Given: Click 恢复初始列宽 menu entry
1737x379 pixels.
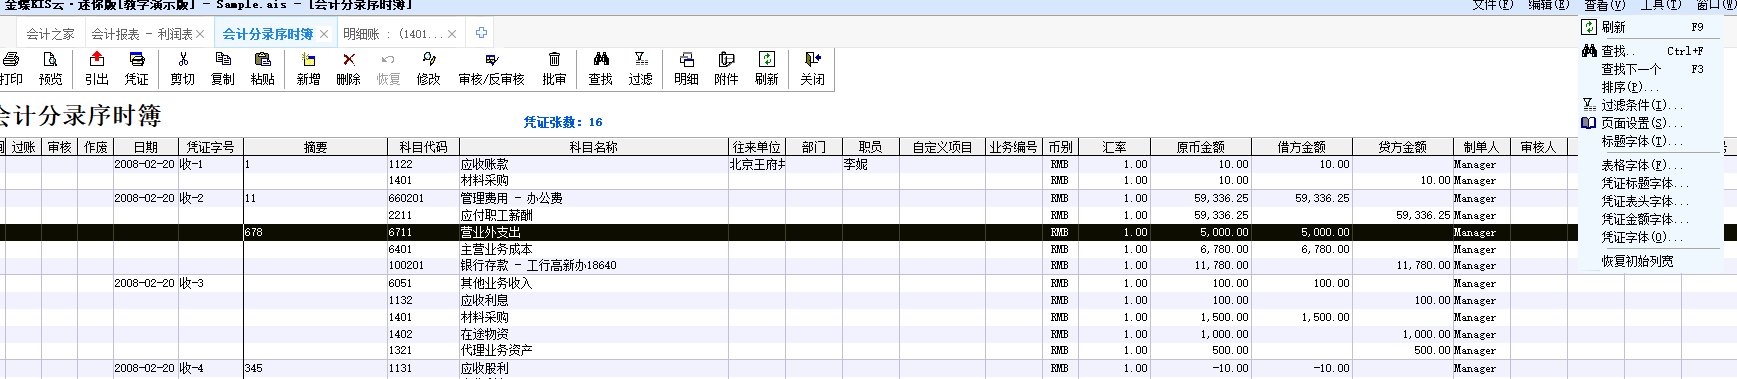Looking at the screenshot, I should (1650, 261).
